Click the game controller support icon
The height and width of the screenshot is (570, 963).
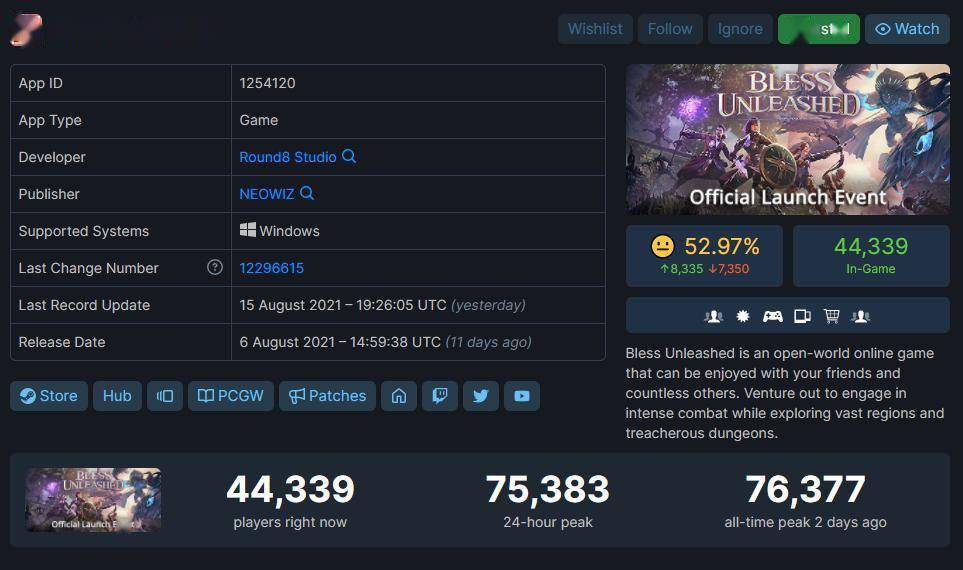(773, 316)
